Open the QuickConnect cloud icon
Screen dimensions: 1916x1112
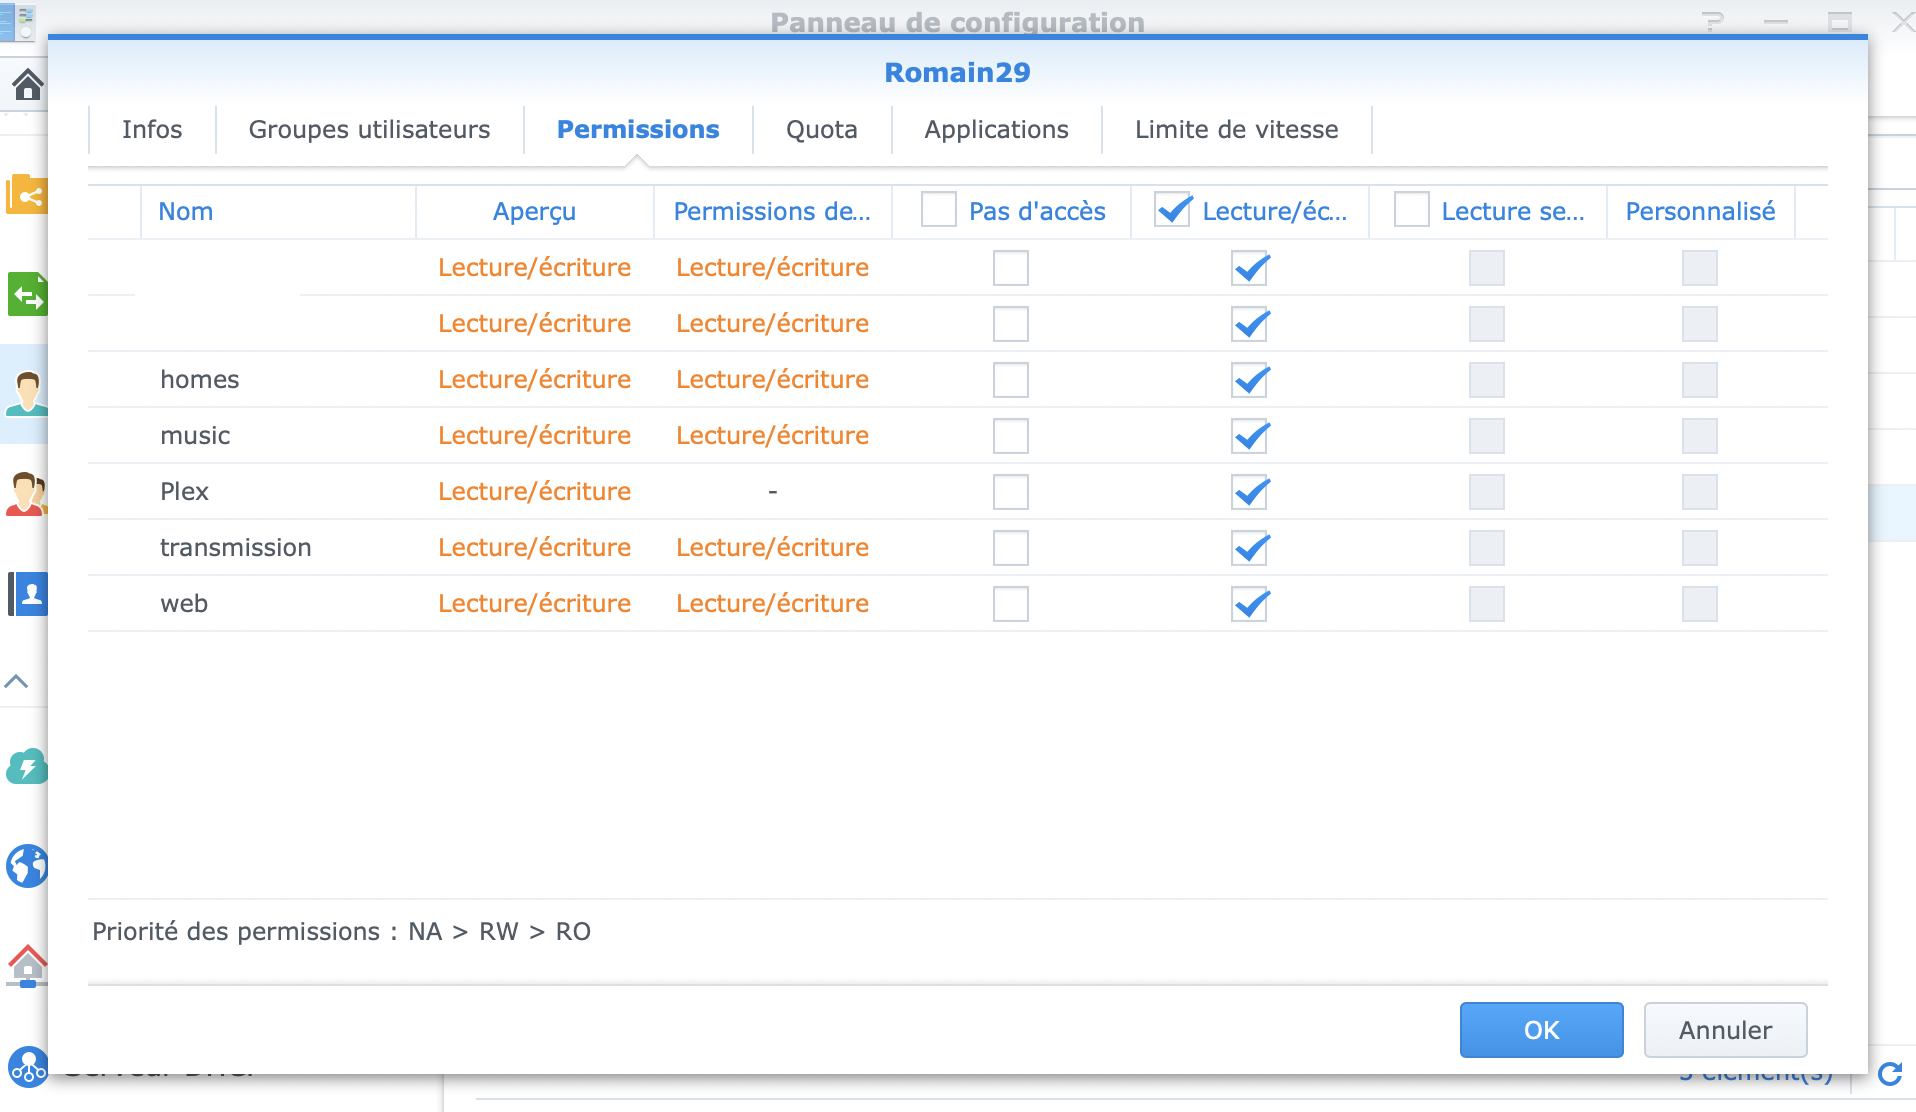27,767
